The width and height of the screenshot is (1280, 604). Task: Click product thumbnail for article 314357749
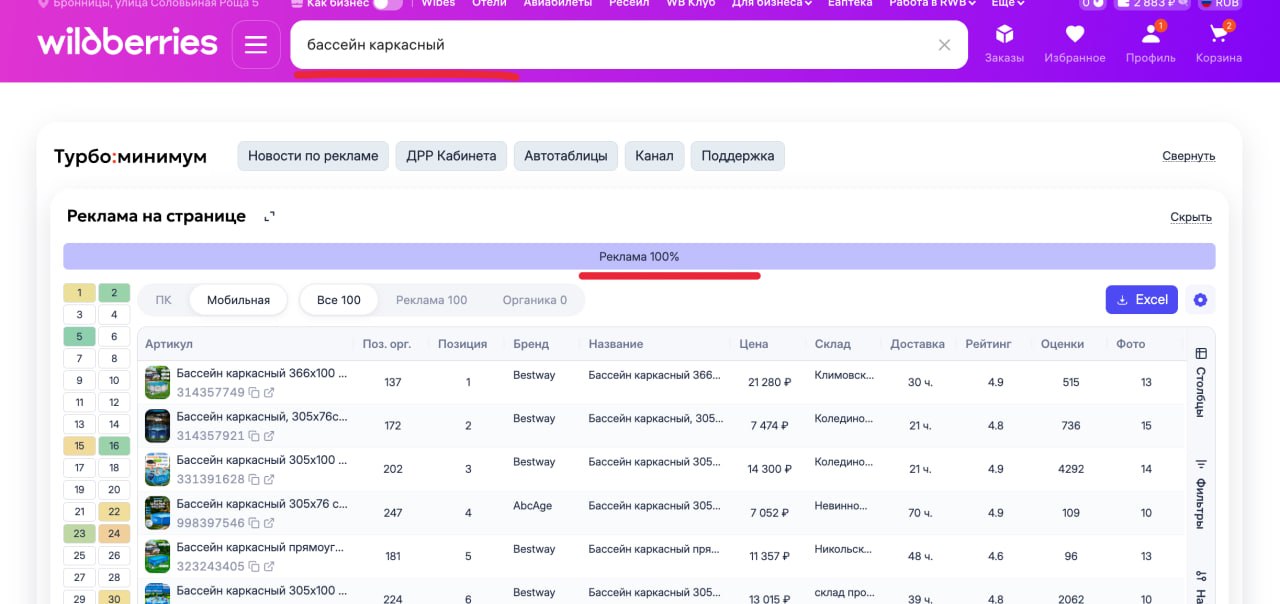point(158,382)
